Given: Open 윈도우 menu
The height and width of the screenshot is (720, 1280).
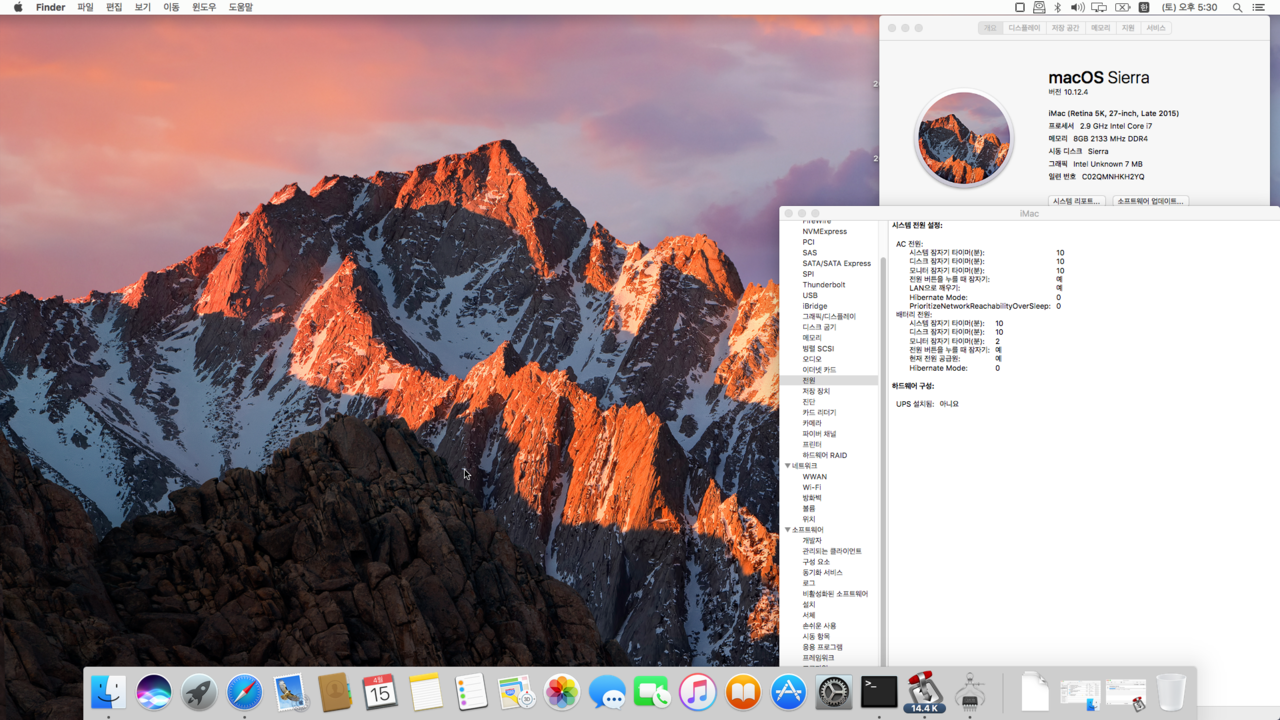Looking at the screenshot, I should pos(204,7).
